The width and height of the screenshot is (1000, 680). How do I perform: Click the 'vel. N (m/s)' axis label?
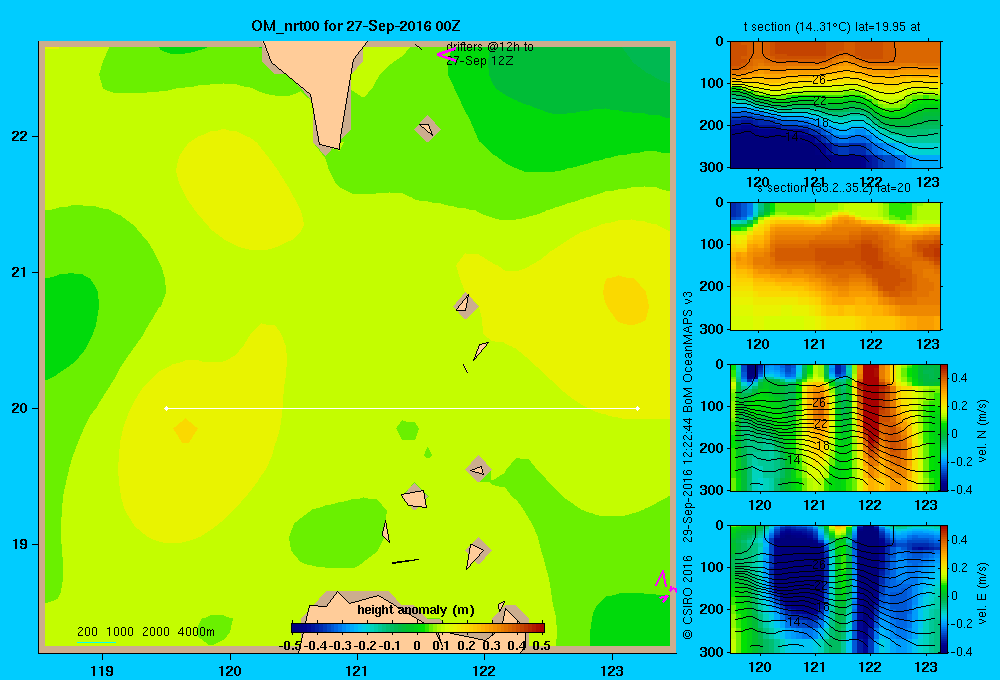coord(982,431)
